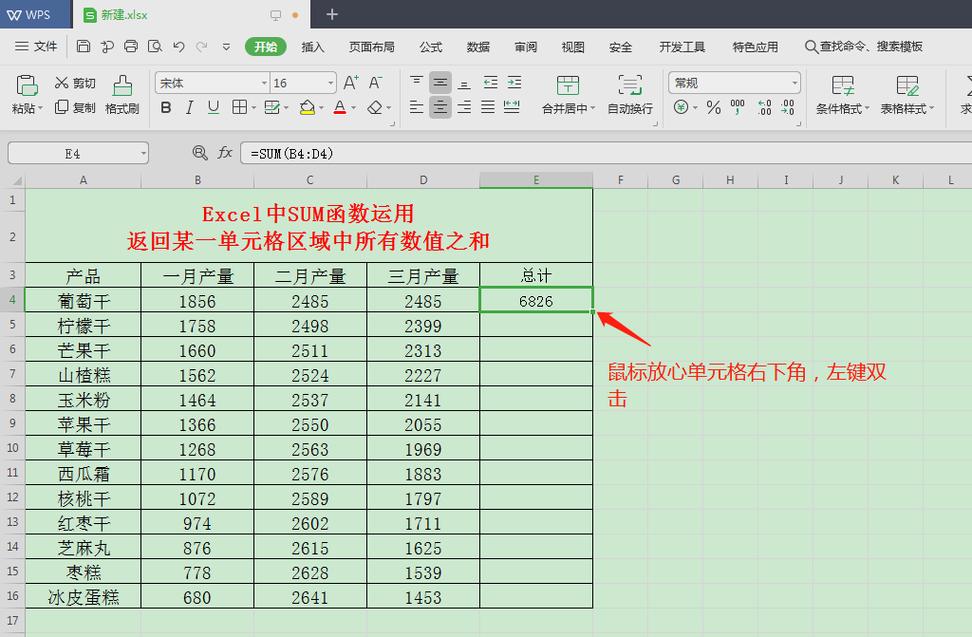
Task: Toggle Bold formatting
Action: coord(166,107)
